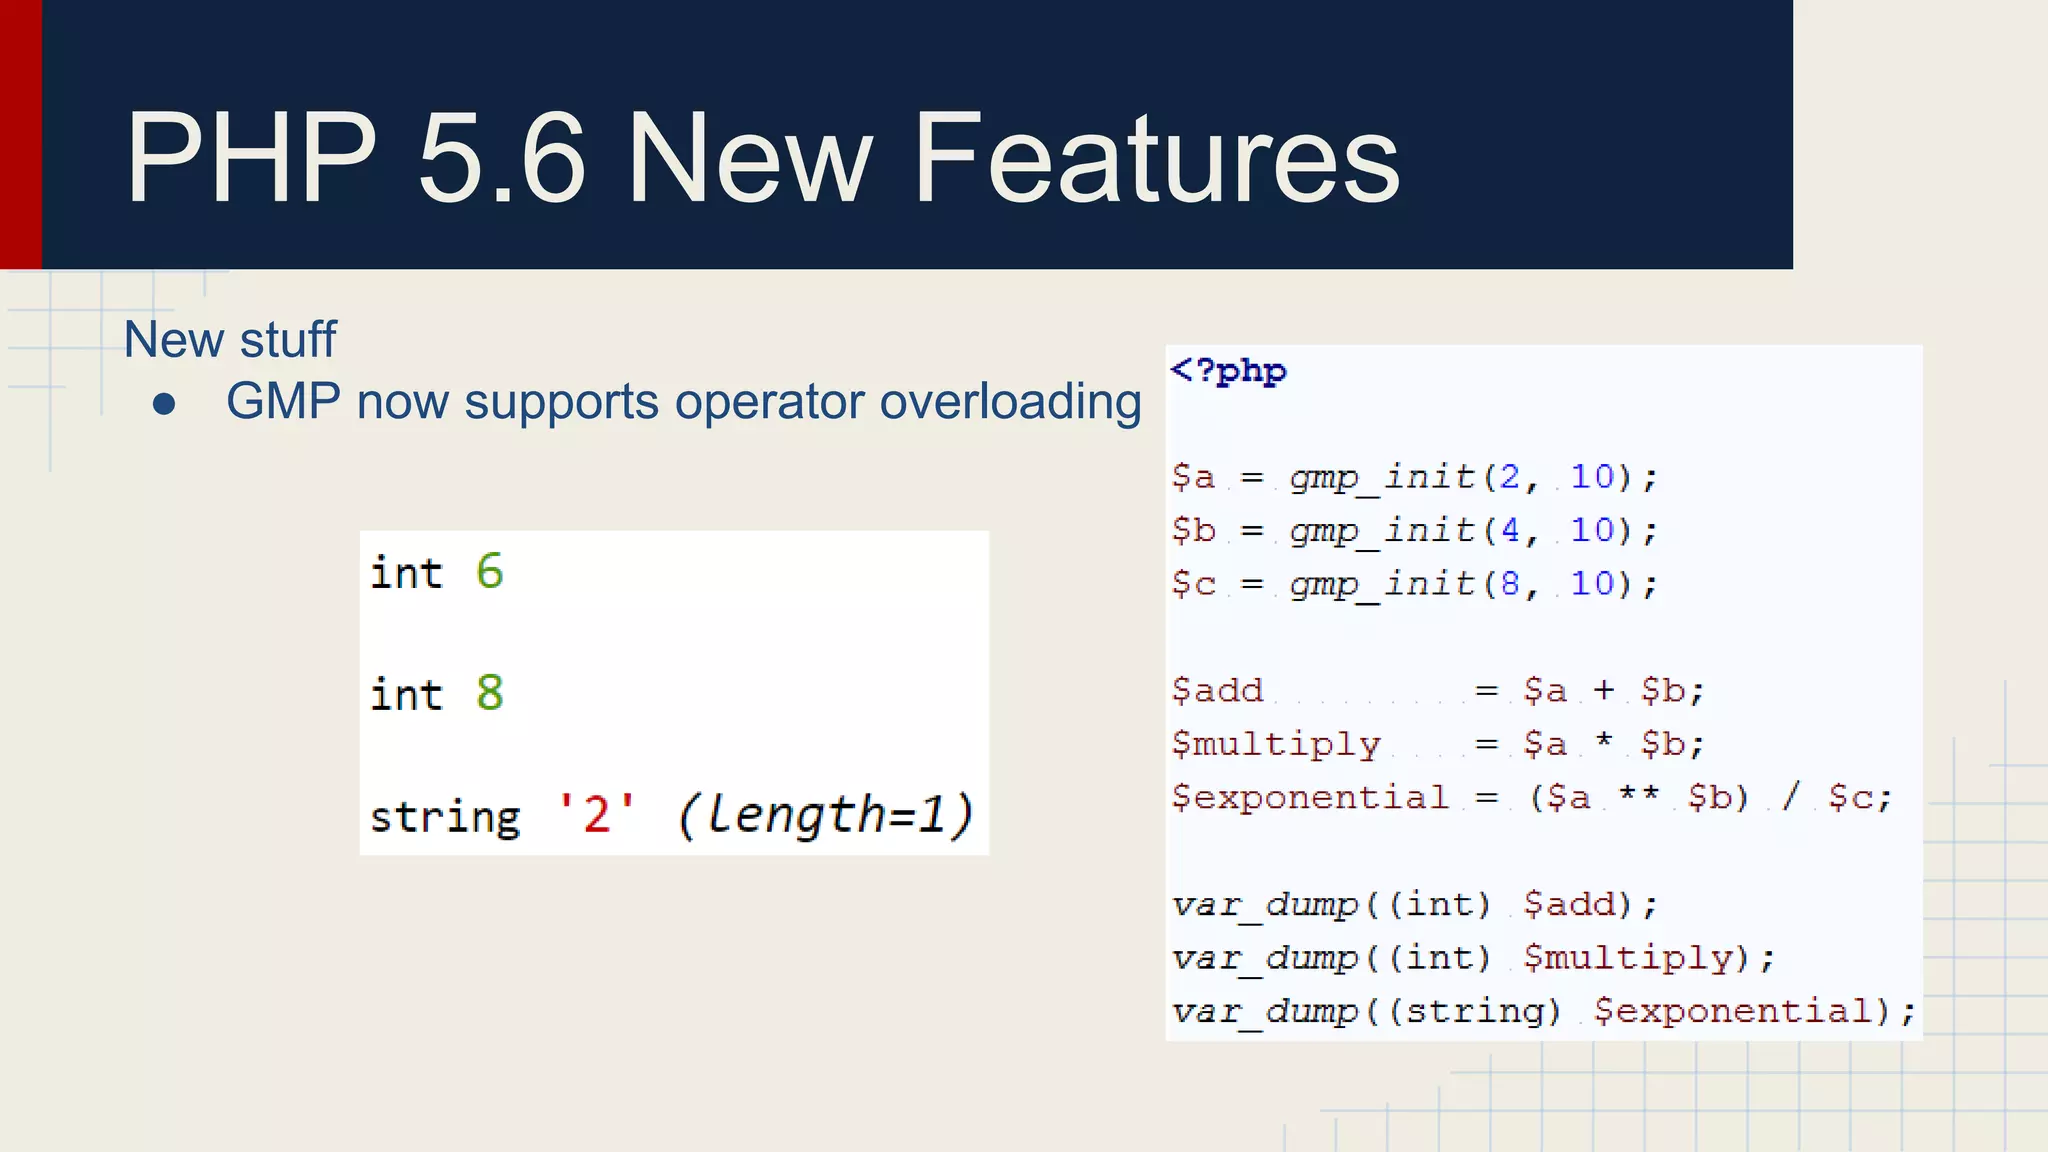Click the dark navy header banner
The image size is (2048, 1152).
[x=1600, y=134]
